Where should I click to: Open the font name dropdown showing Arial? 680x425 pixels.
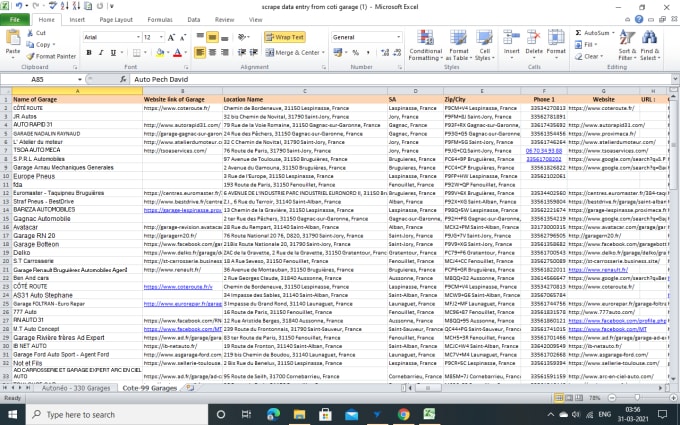[138, 37]
